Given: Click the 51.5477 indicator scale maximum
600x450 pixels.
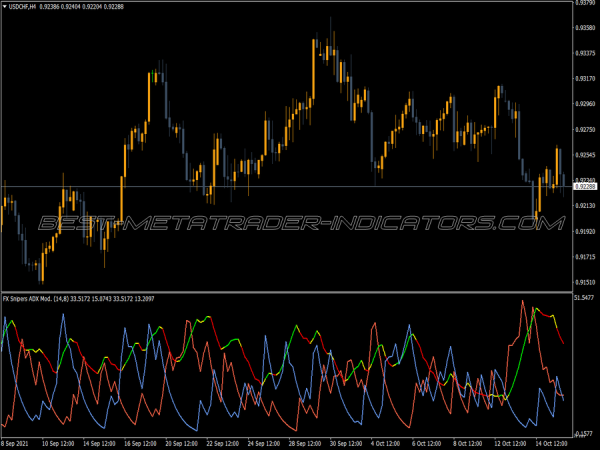Looking at the screenshot, I should pyautogui.click(x=585, y=298).
